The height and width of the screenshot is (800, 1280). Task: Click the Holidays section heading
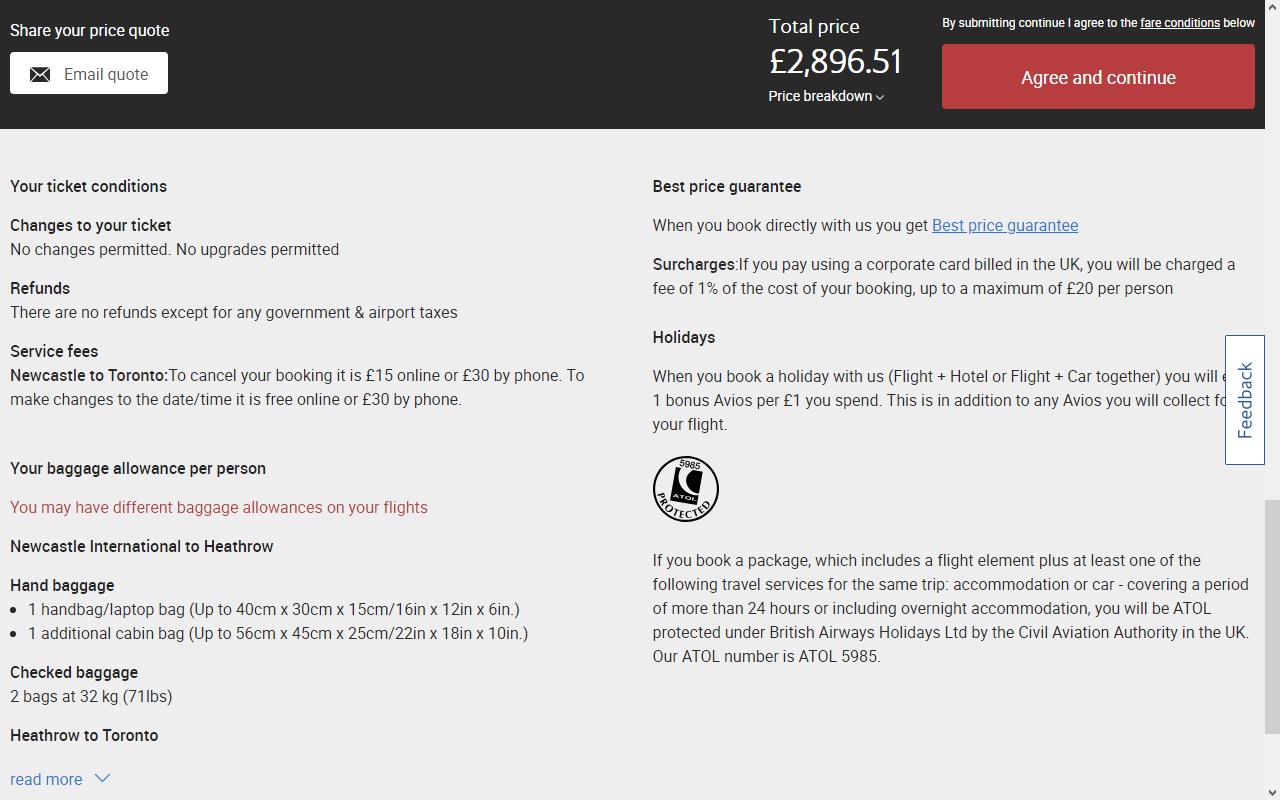coord(684,338)
